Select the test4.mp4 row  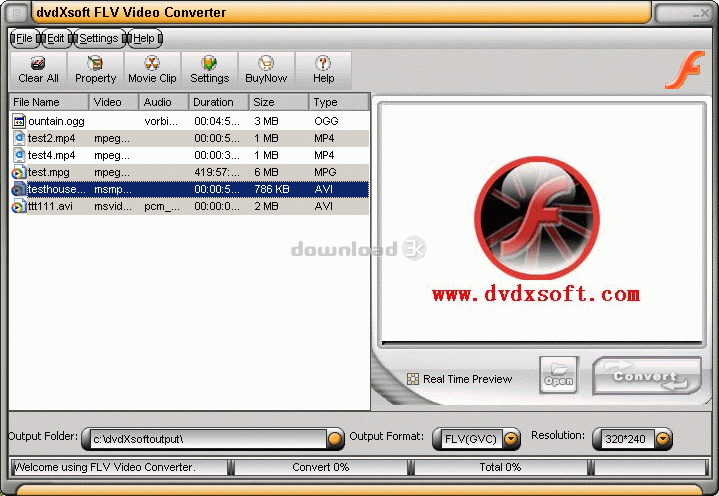[x=189, y=155]
